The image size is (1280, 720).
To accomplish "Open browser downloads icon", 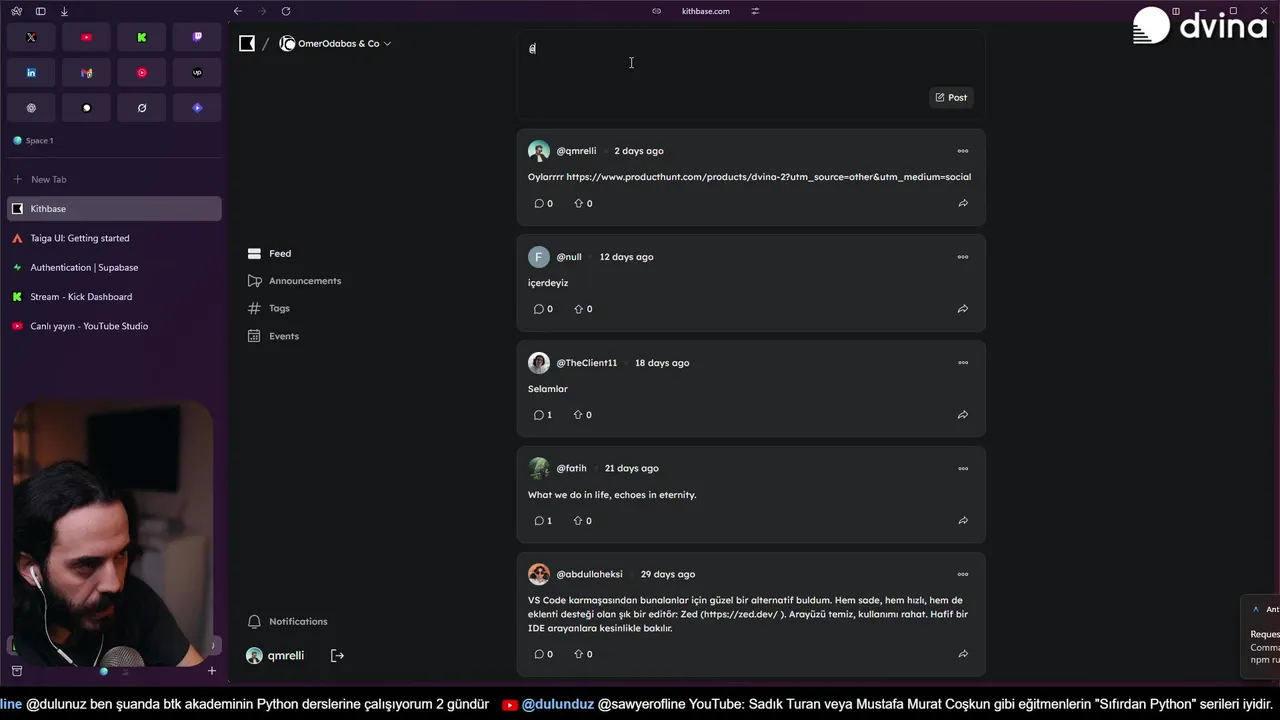I will point(64,11).
